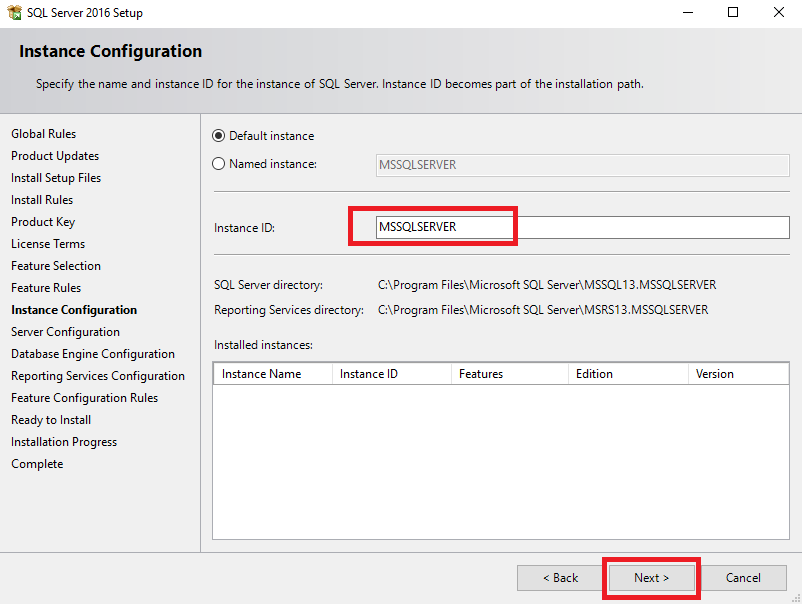Click the Next button
The width and height of the screenshot is (802, 604).
pyautogui.click(x=651, y=578)
